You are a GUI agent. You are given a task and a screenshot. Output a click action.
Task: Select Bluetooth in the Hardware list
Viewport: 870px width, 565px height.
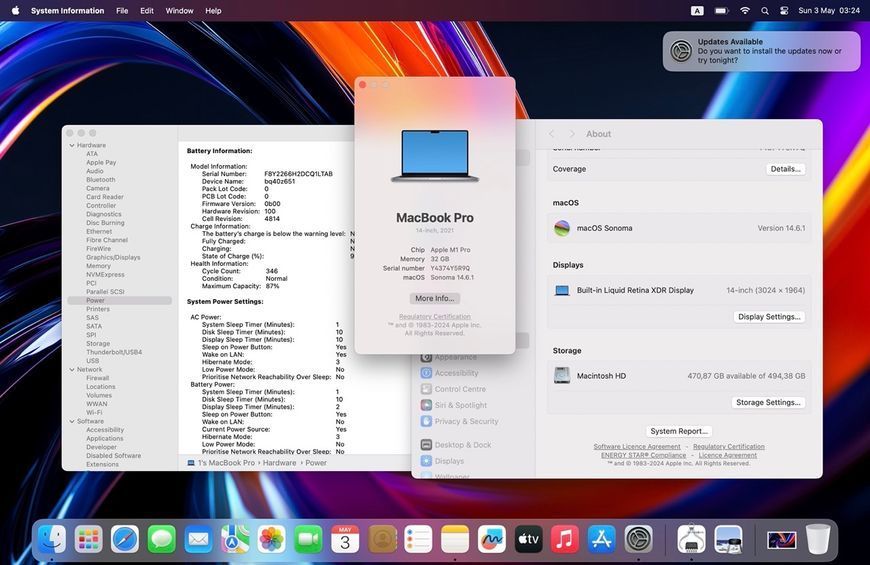click(100, 180)
